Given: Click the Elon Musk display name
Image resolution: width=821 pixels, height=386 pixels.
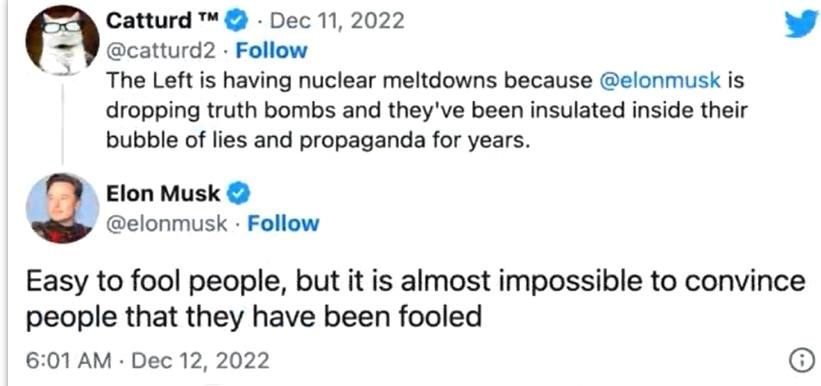Looking at the screenshot, I should (x=163, y=194).
